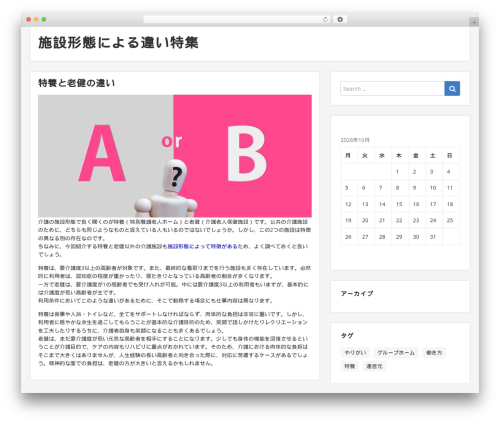Click the タグ widget heading

[x=347, y=336]
